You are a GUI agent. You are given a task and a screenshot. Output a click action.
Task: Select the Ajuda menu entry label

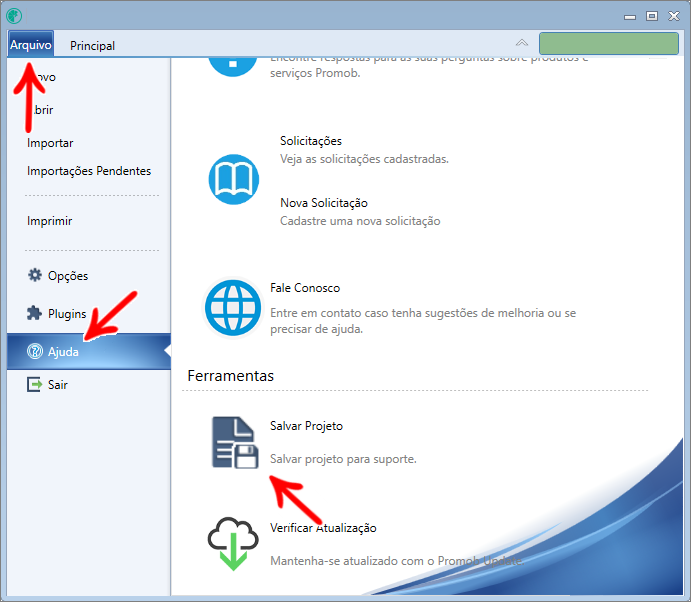coord(63,352)
